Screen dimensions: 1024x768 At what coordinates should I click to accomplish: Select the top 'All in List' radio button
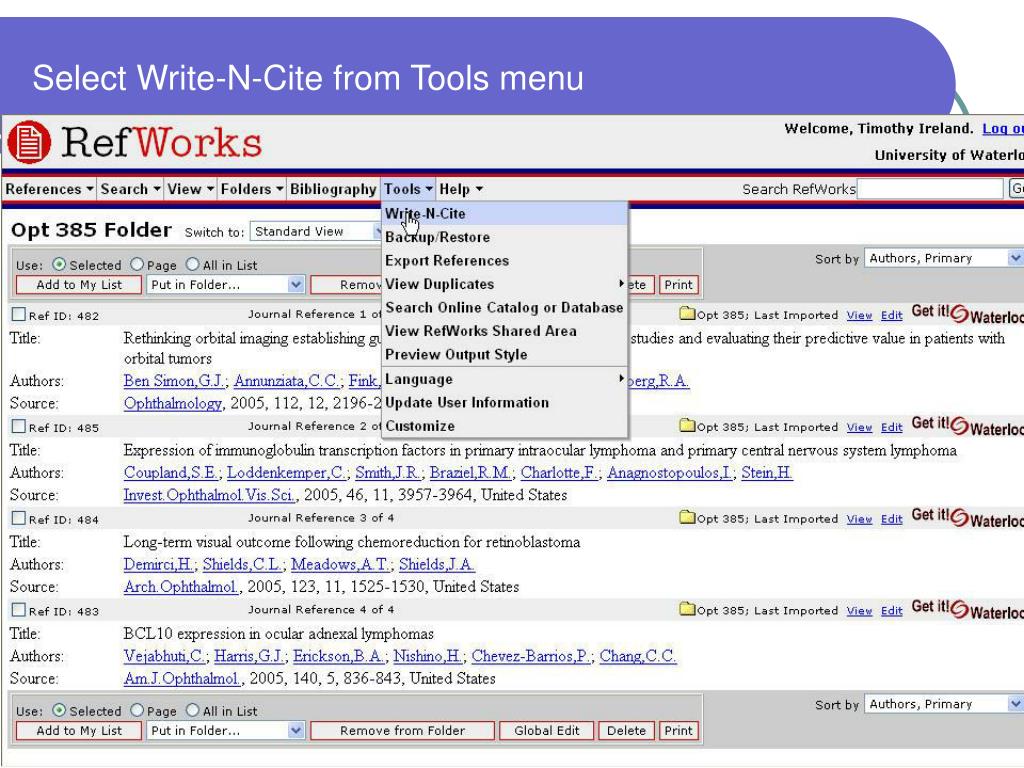point(193,264)
